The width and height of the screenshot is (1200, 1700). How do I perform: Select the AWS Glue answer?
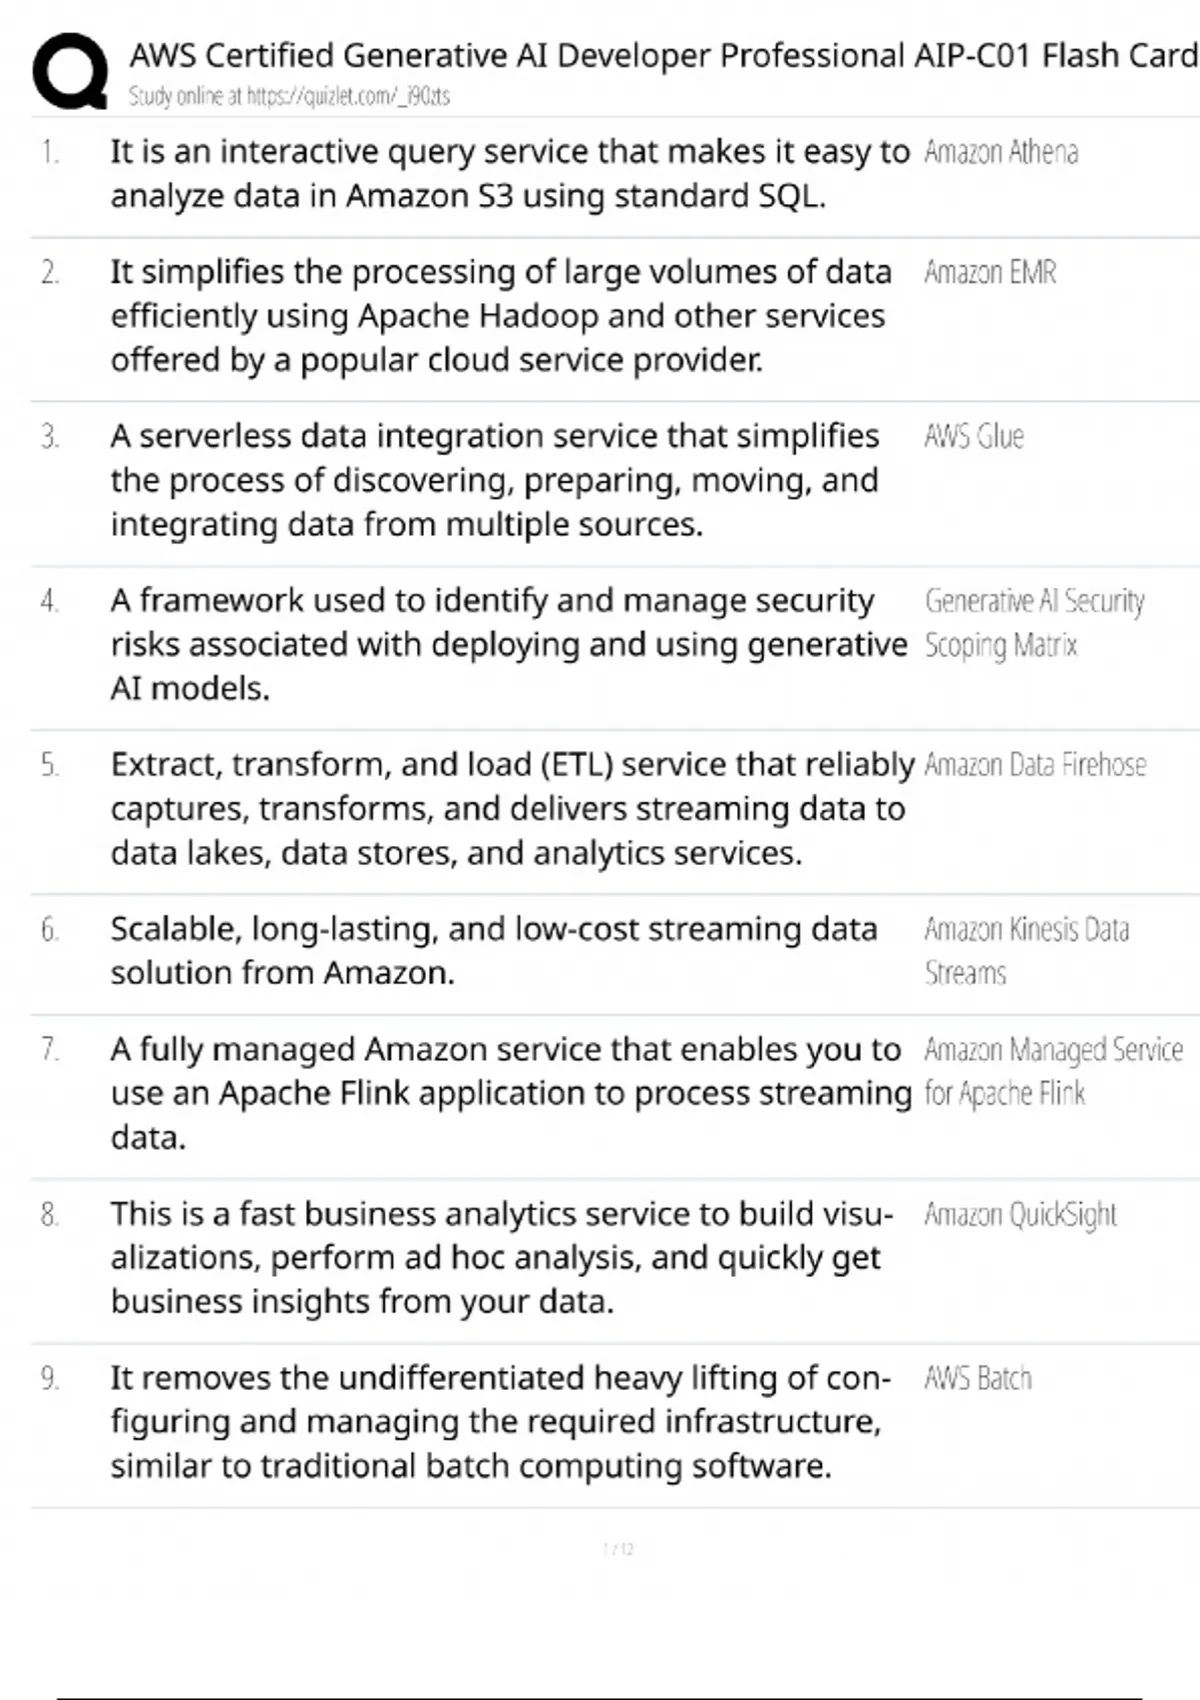click(974, 436)
